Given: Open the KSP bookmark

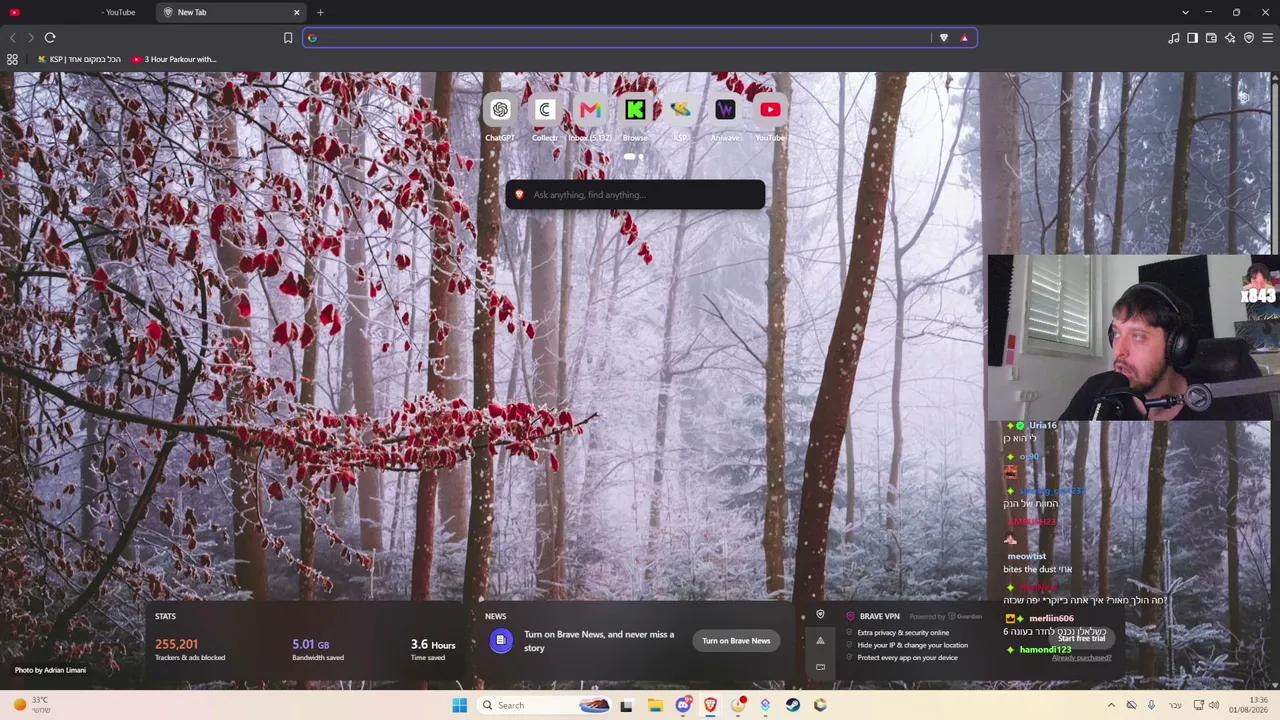Looking at the screenshot, I should pos(78,59).
